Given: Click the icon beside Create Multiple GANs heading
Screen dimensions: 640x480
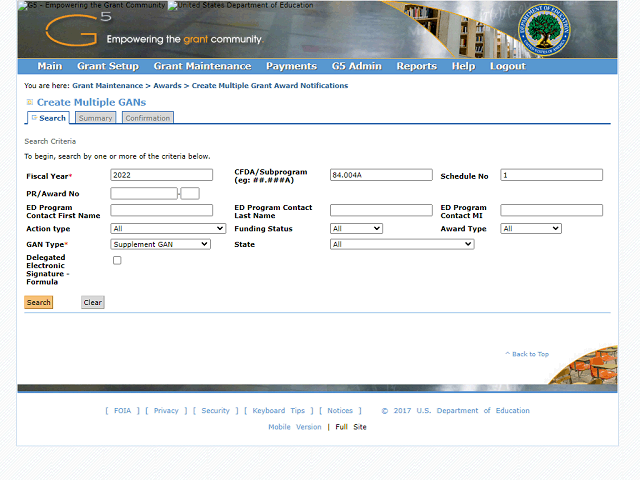Looking at the screenshot, I should [30, 102].
